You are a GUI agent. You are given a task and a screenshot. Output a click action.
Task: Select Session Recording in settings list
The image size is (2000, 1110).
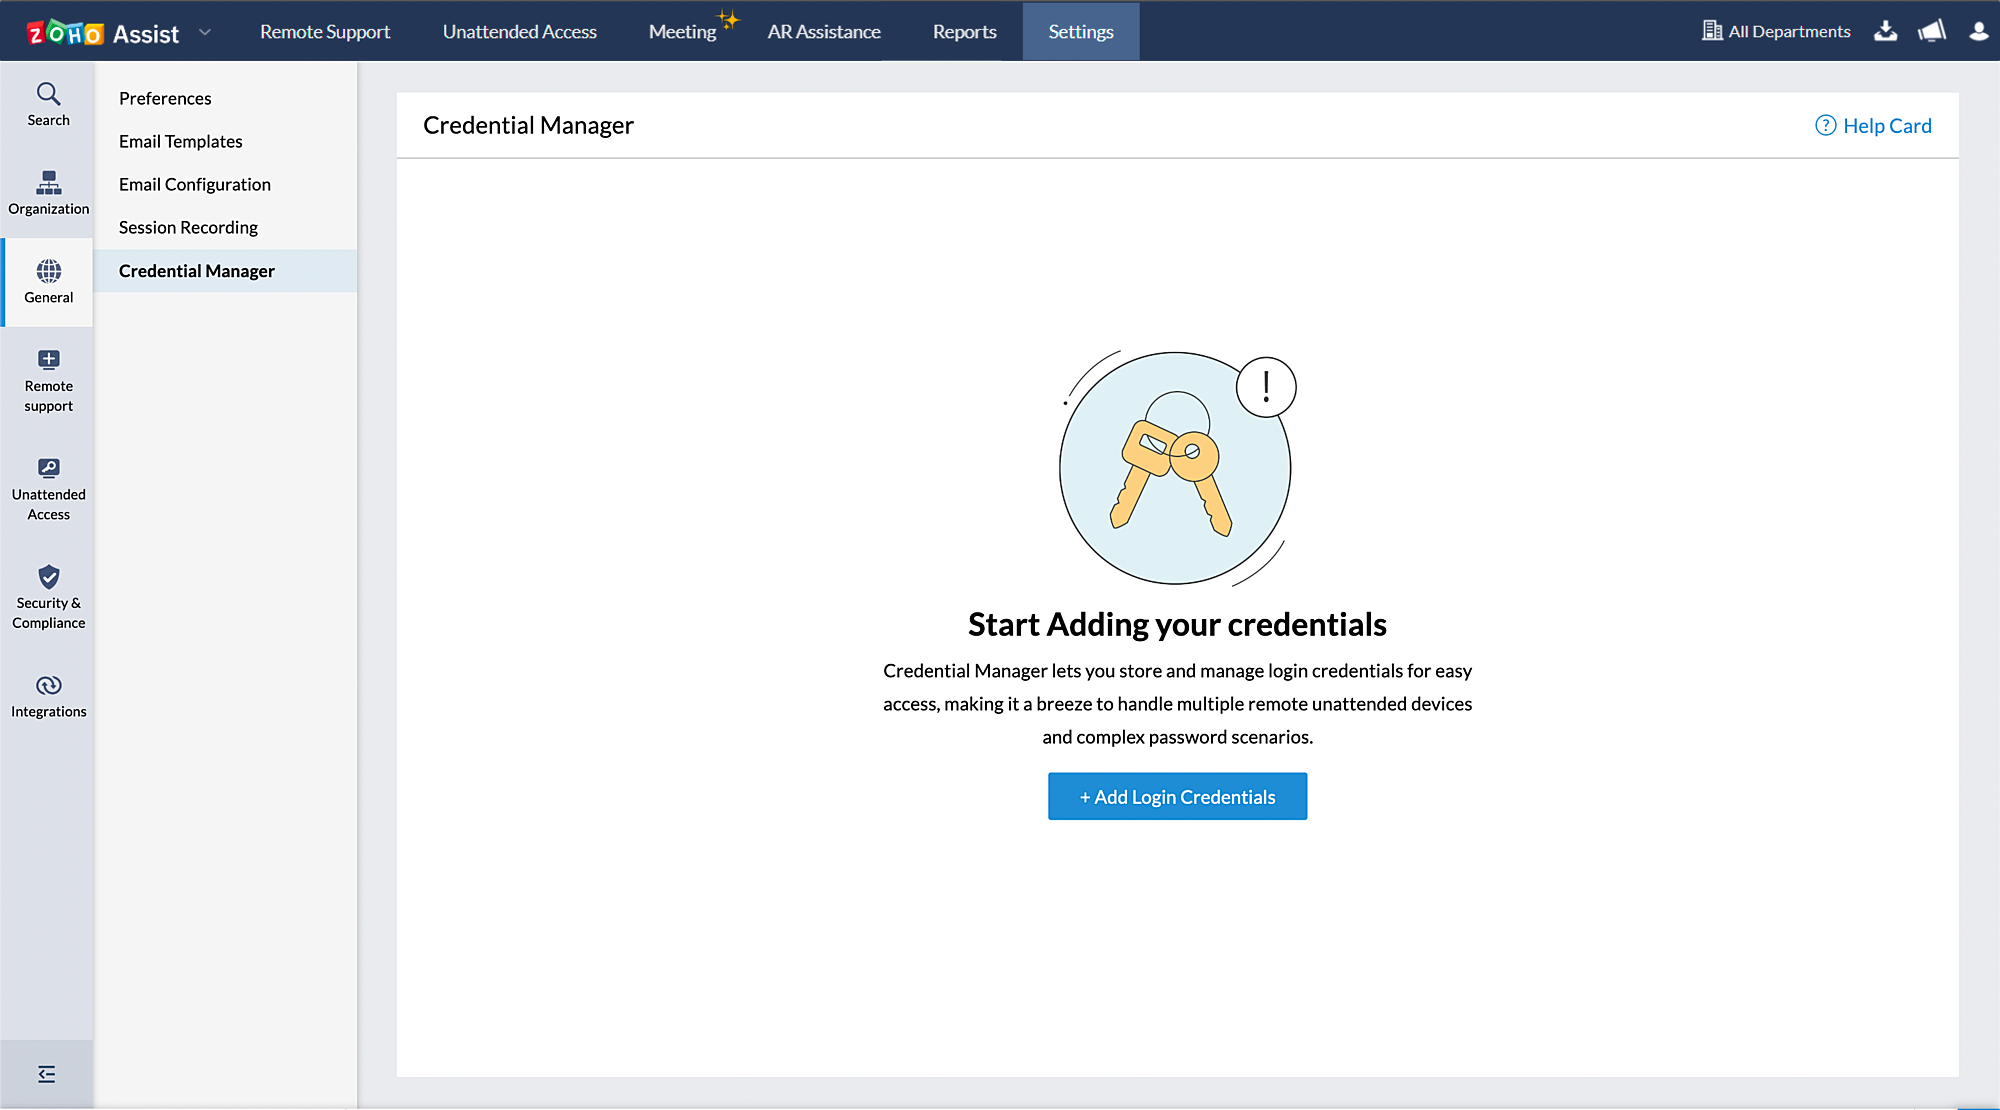(x=188, y=227)
